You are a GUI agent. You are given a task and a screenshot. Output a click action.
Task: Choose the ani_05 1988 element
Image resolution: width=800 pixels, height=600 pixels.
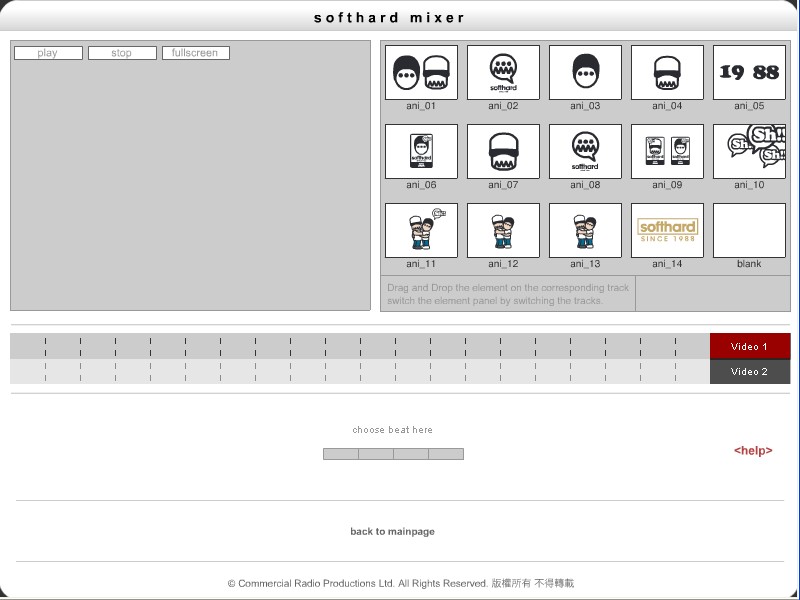pyautogui.click(x=749, y=72)
